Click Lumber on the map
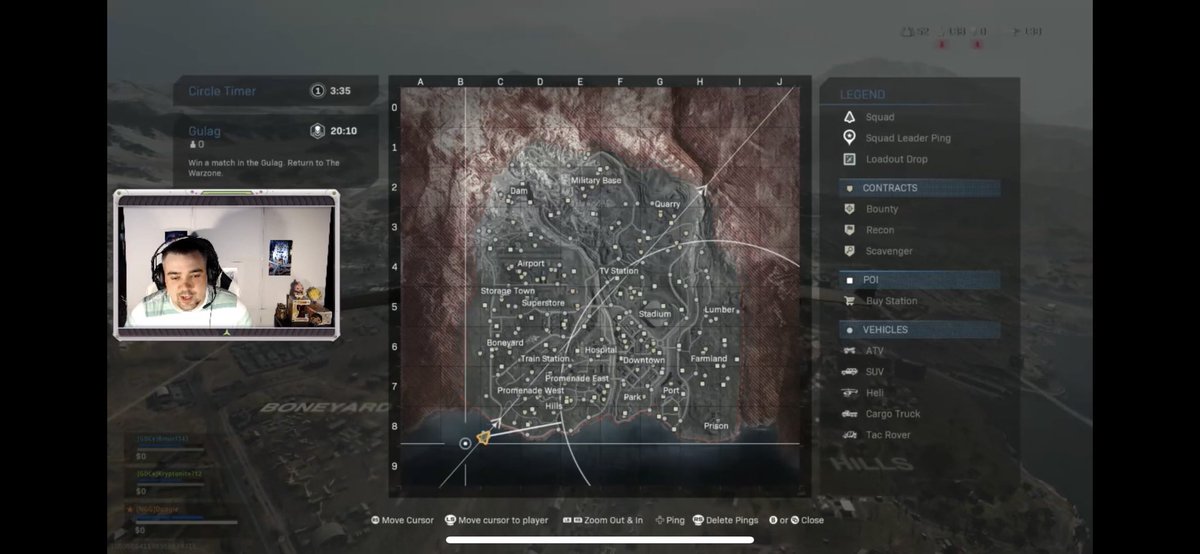 719,310
